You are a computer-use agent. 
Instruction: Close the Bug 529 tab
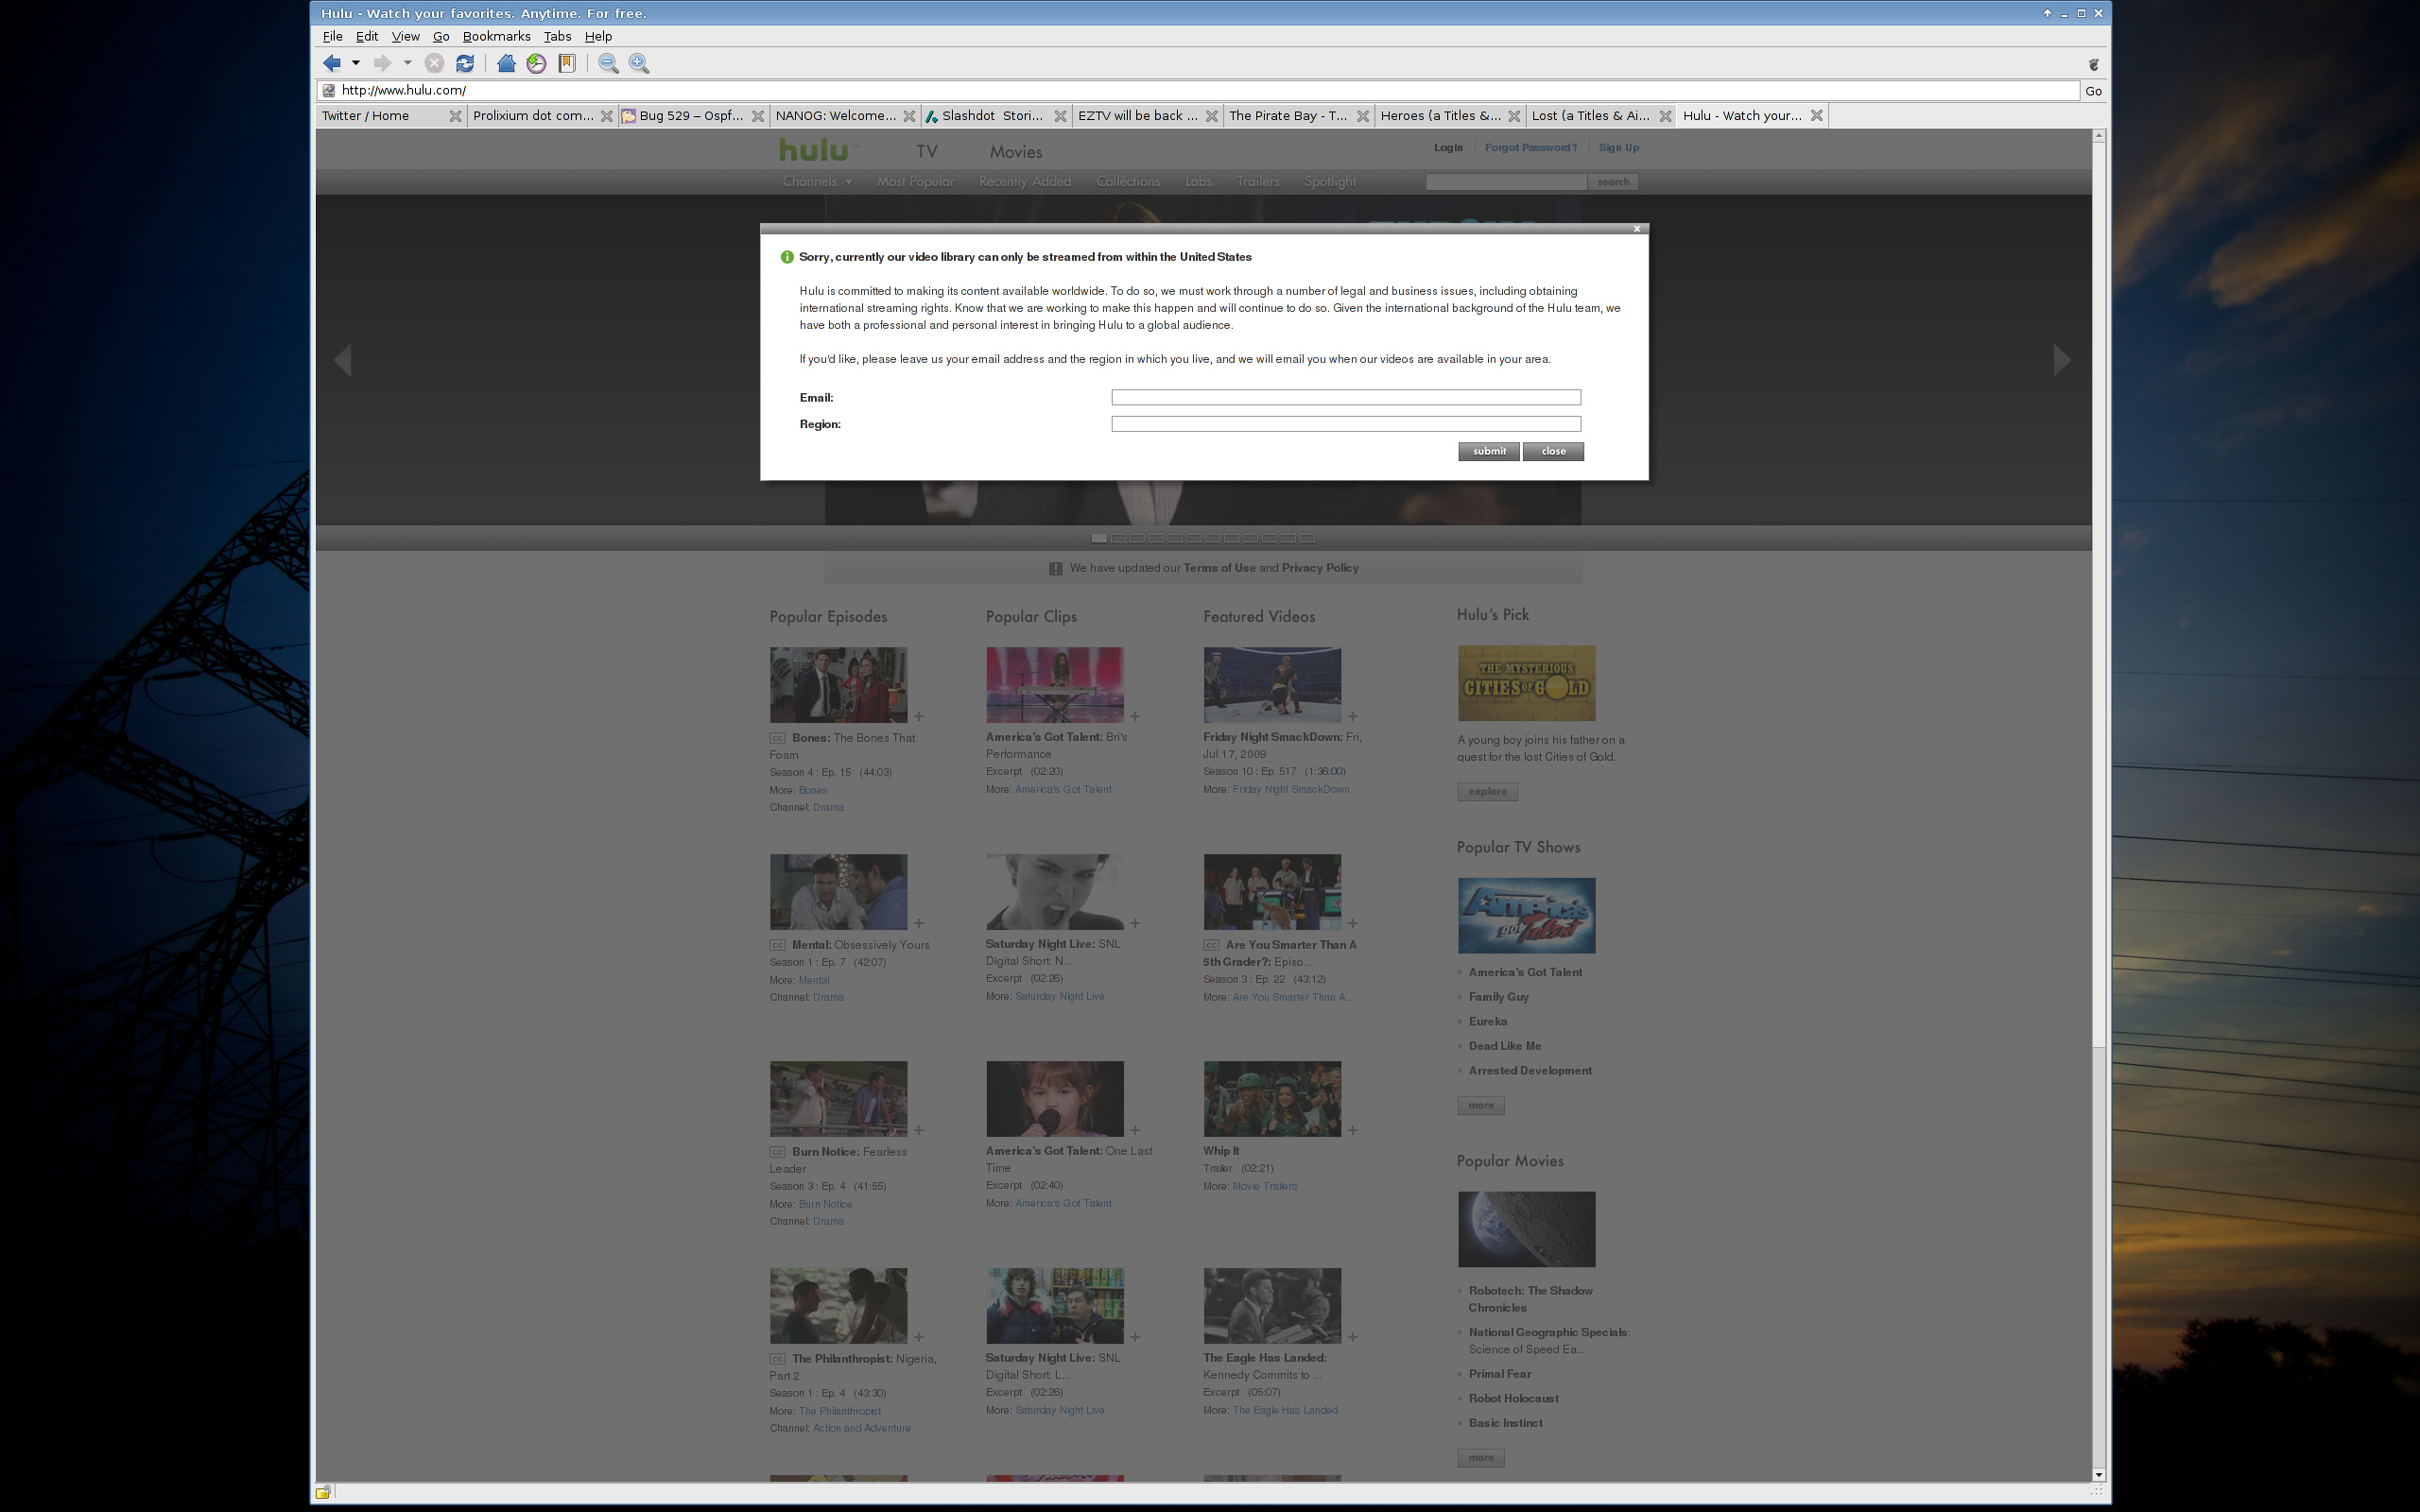[x=758, y=116]
